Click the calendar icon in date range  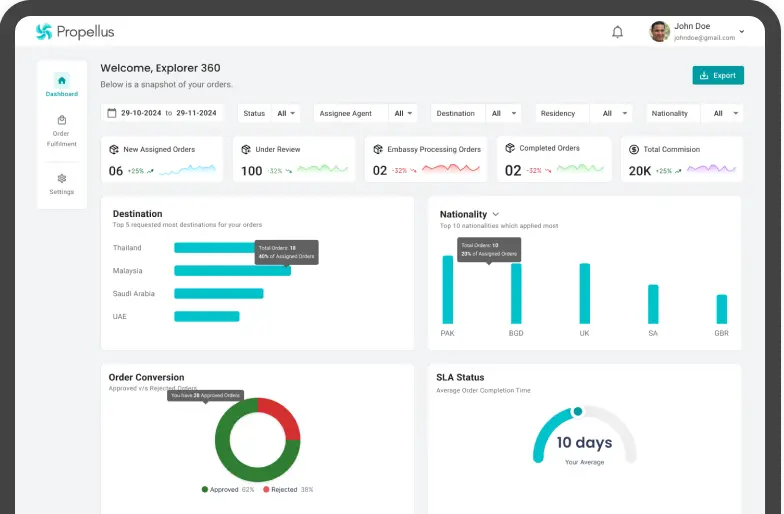coord(112,113)
